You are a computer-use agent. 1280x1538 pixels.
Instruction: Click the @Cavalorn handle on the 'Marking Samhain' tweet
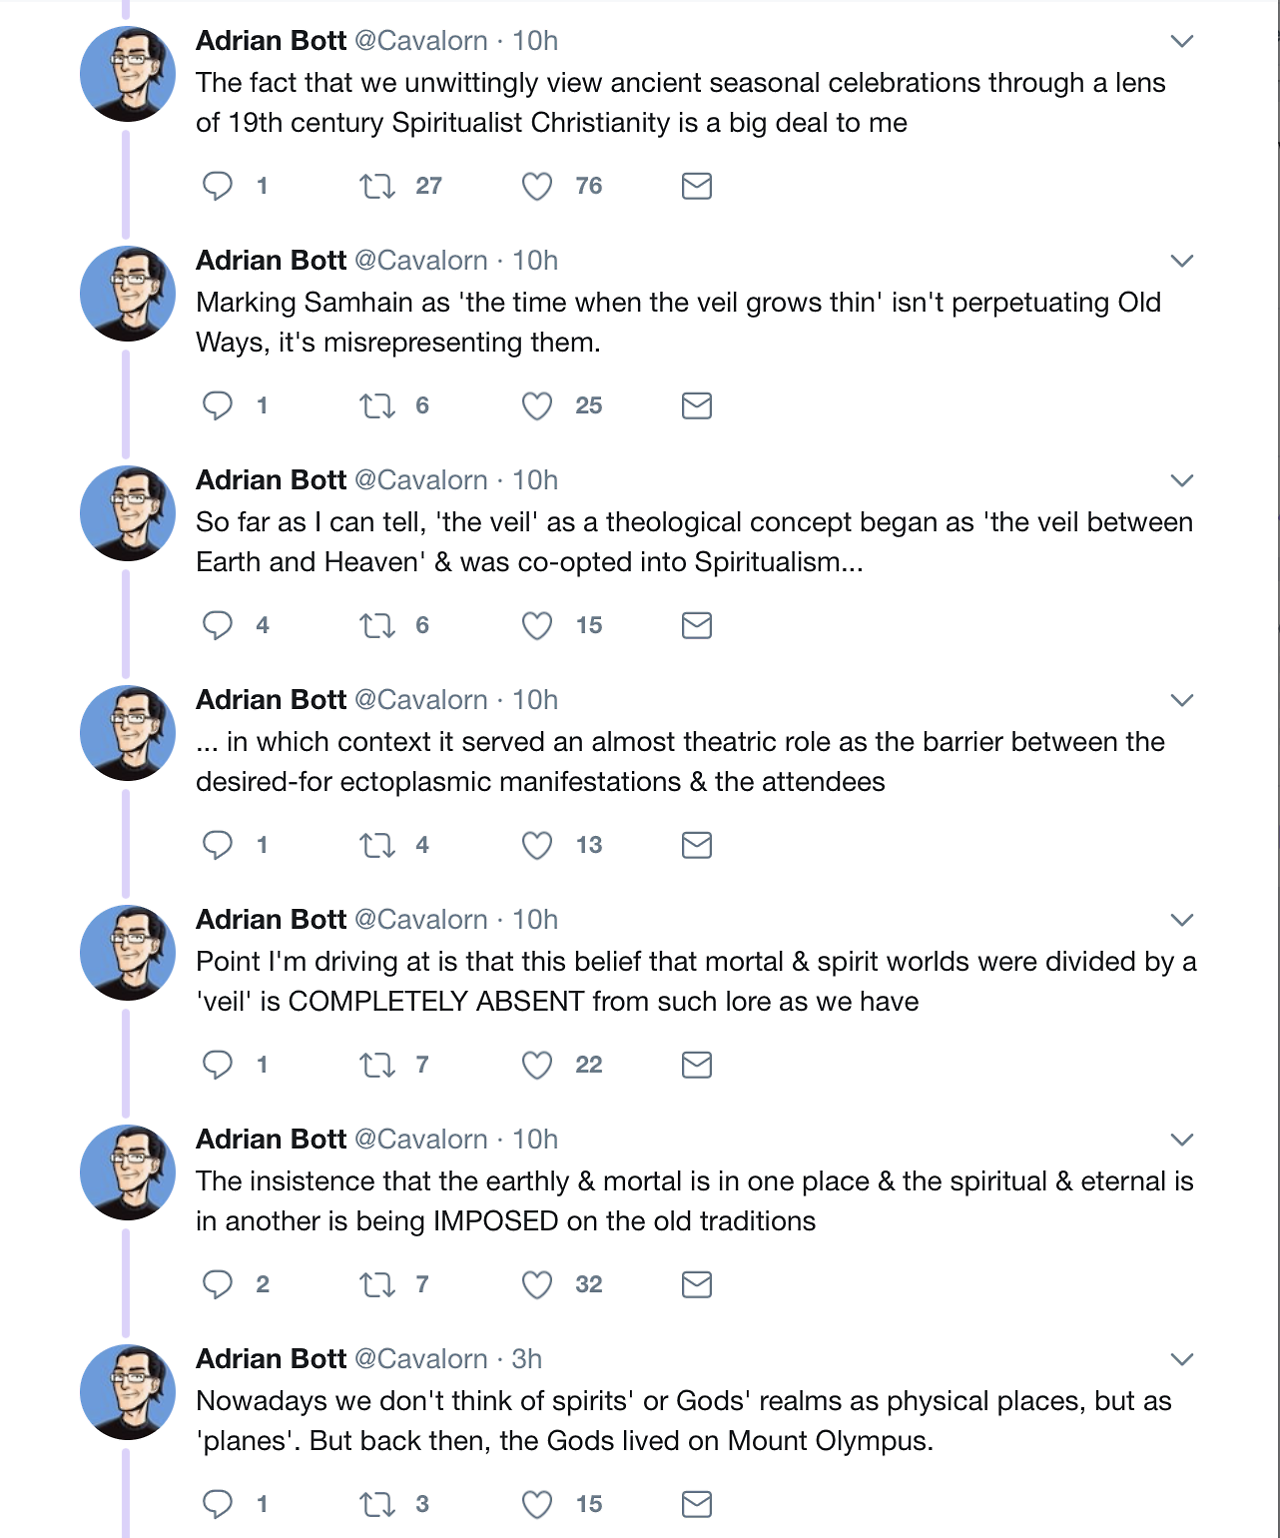coord(421,261)
